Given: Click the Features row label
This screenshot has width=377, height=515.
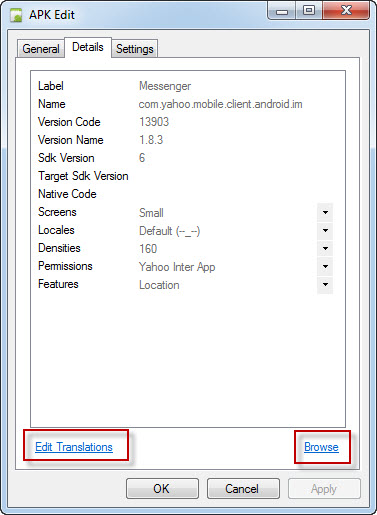Looking at the screenshot, I should click(58, 284).
